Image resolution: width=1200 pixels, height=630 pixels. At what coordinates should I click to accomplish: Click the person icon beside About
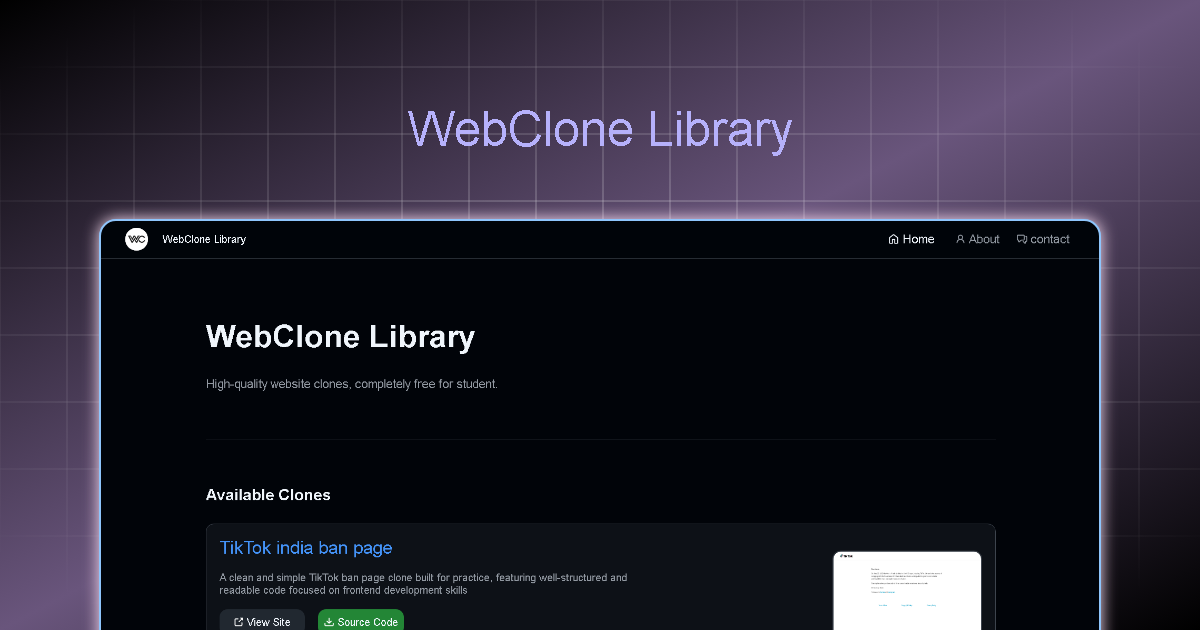(x=960, y=239)
